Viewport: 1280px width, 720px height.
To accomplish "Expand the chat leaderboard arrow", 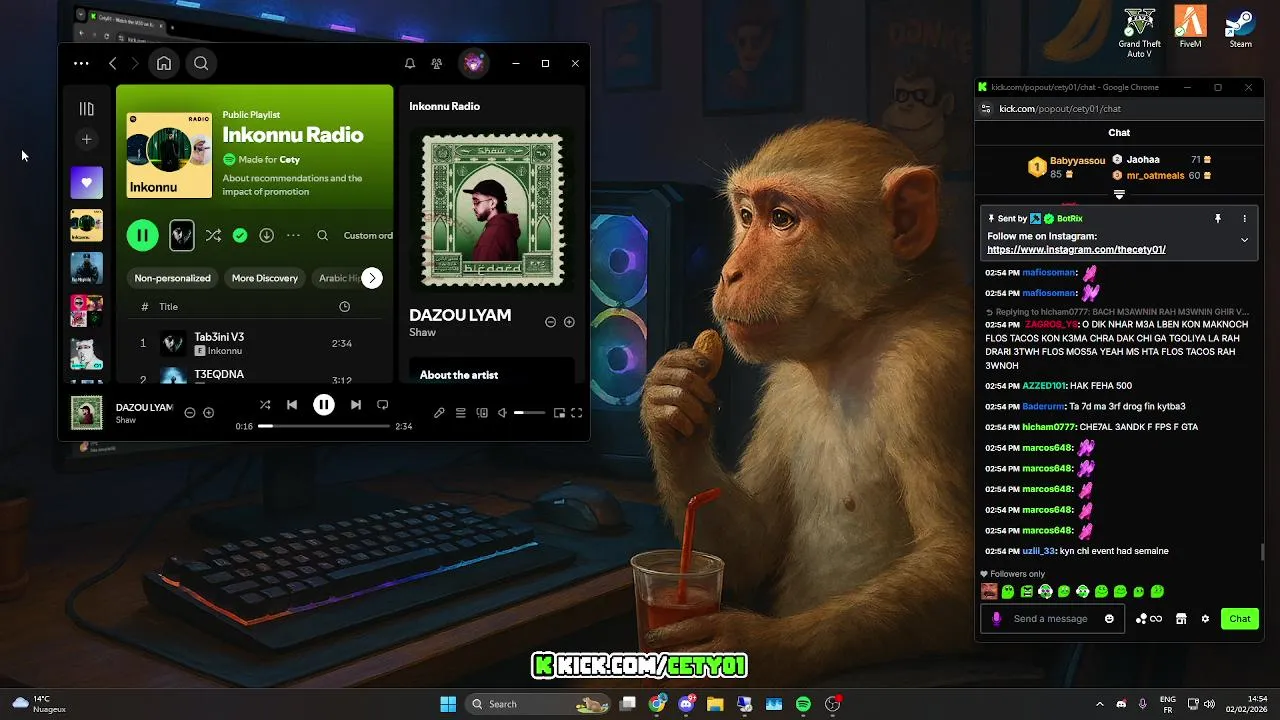I will click(1119, 195).
